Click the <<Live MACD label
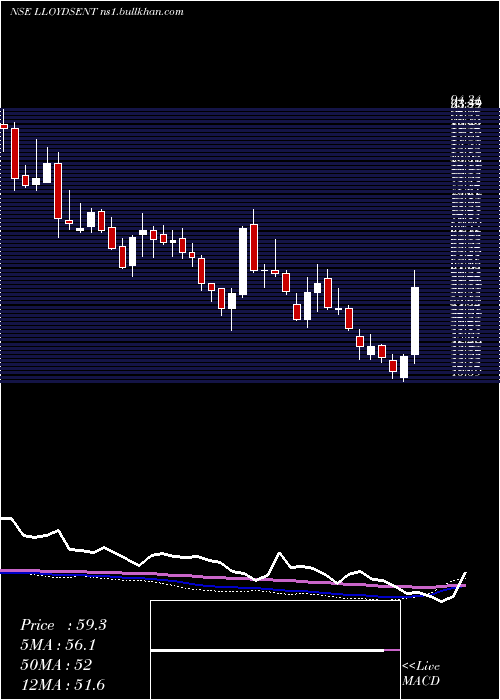This screenshot has height=700, width=500. pos(421,673)
